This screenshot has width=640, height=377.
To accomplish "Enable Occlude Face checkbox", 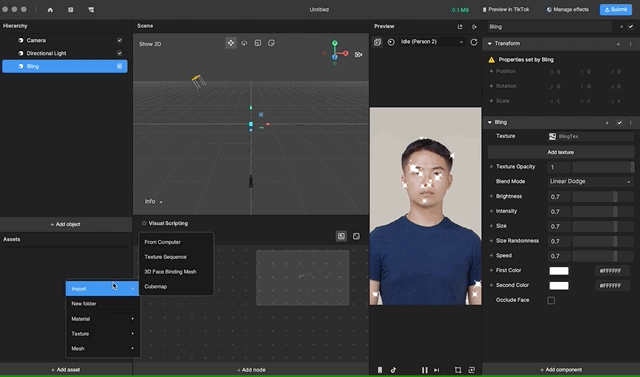I will pyautogui.click(x=551, y=301).
